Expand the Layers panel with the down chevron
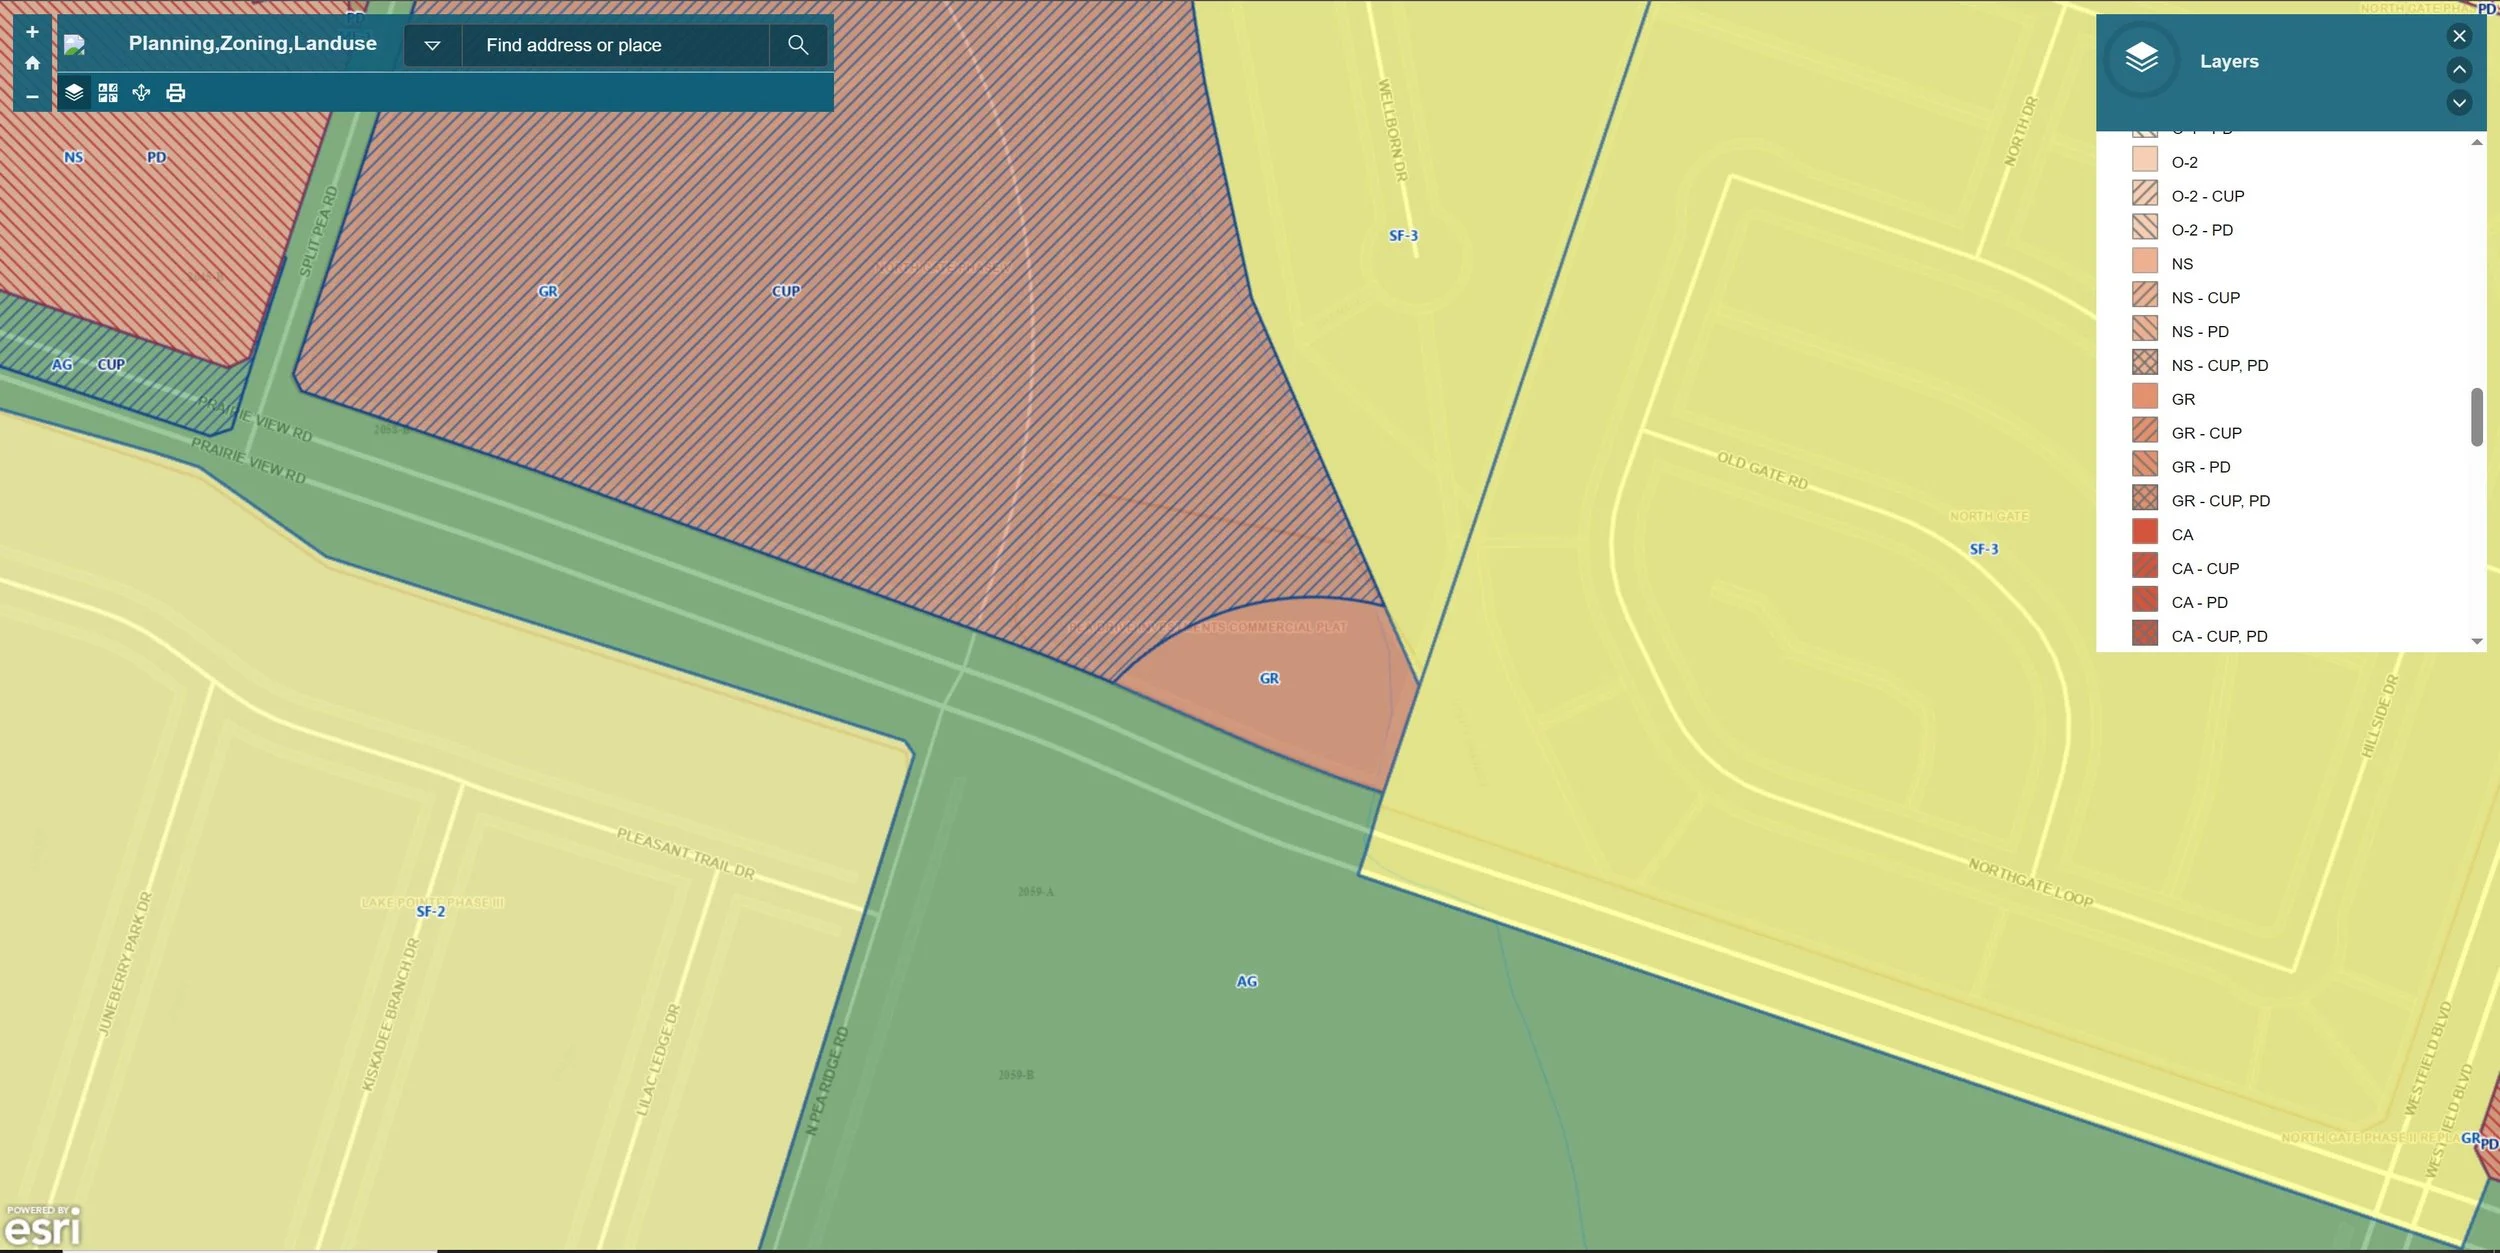Viewport: 2500px width, 1253px height. tap(2459, 102)
